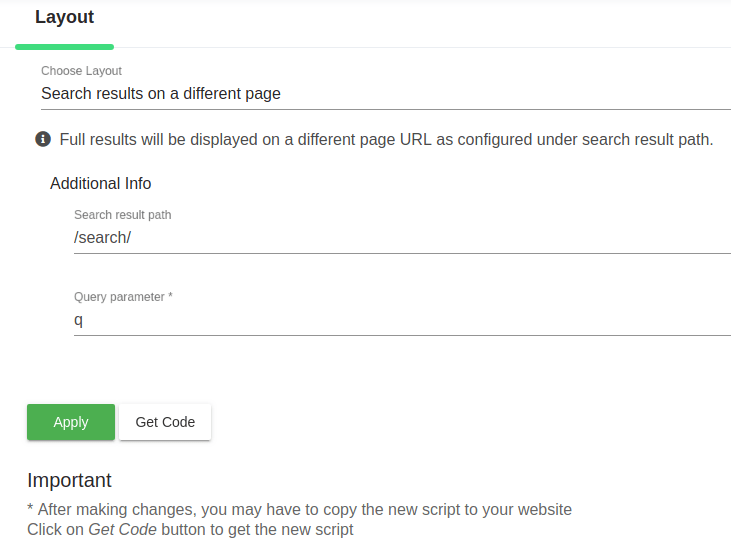Focus the Search result path input field
Screen dimensions: 731x539
[x=400, y=238]
